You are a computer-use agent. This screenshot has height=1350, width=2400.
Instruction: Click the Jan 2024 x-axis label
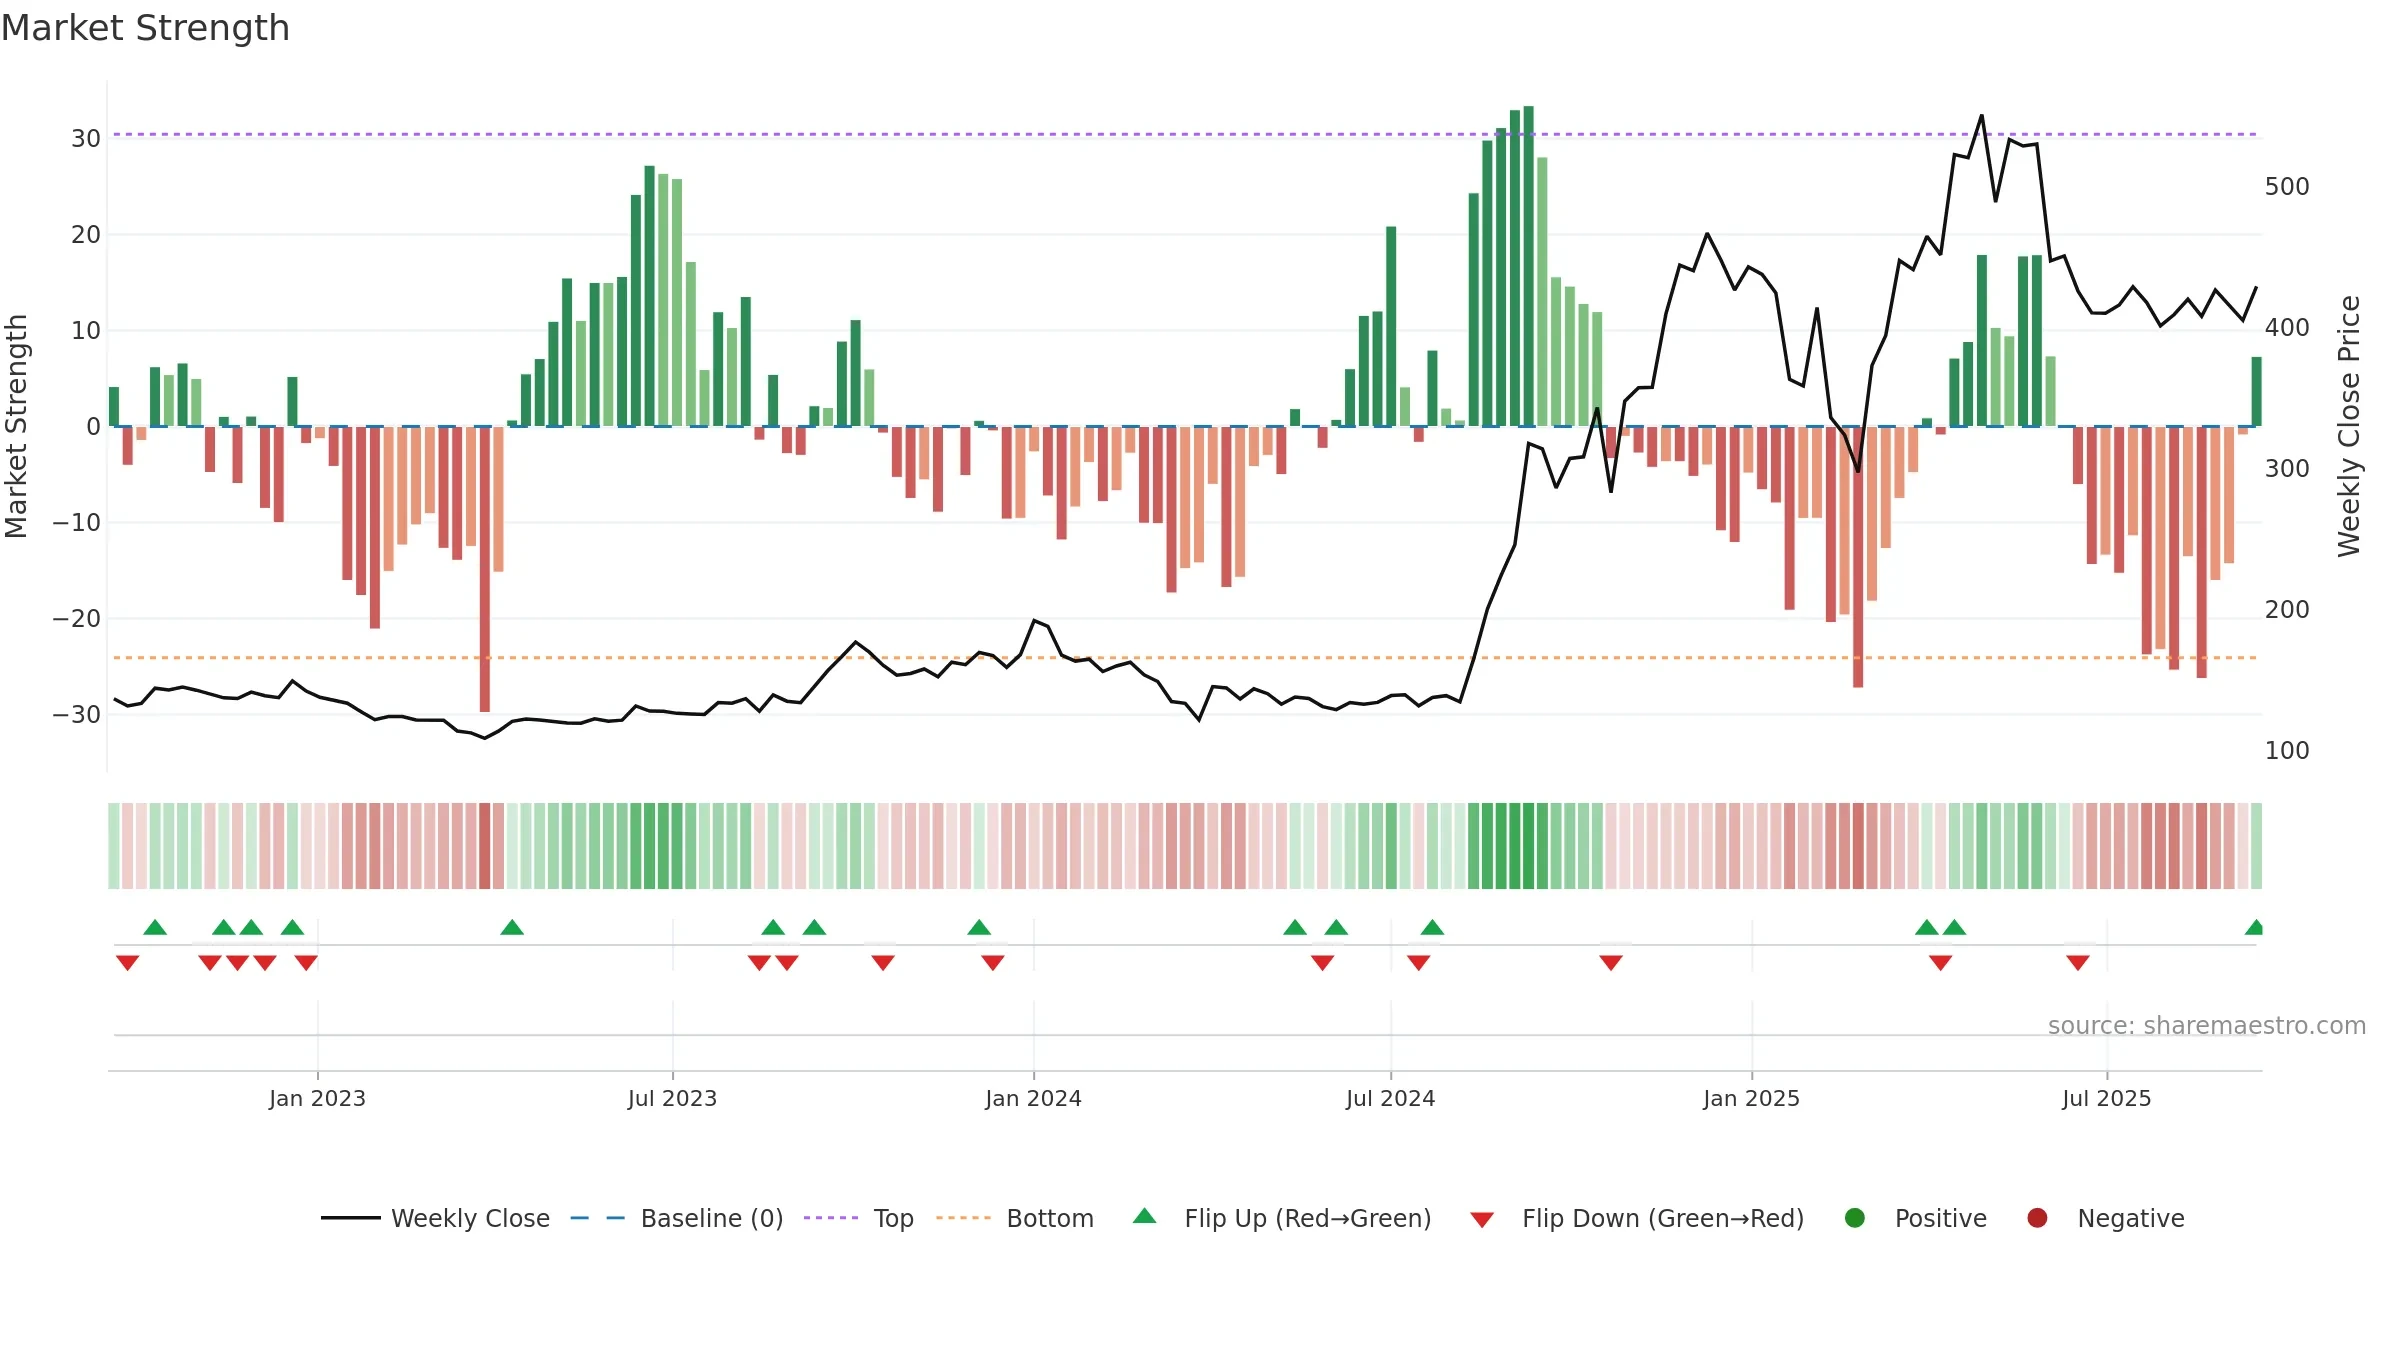click(x=1033, y=1098)
